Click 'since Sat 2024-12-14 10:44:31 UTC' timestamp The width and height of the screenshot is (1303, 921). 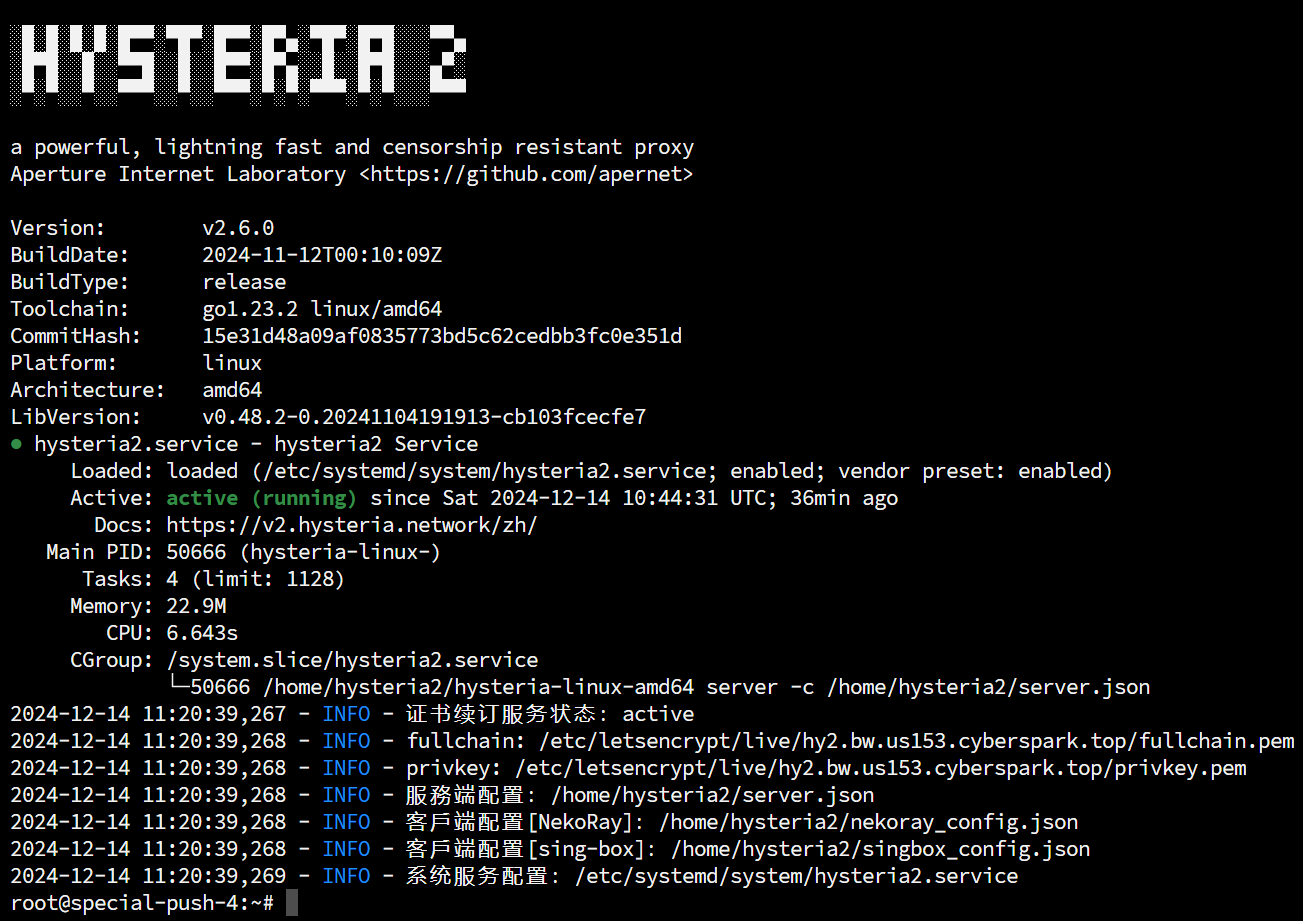point(568,498)
